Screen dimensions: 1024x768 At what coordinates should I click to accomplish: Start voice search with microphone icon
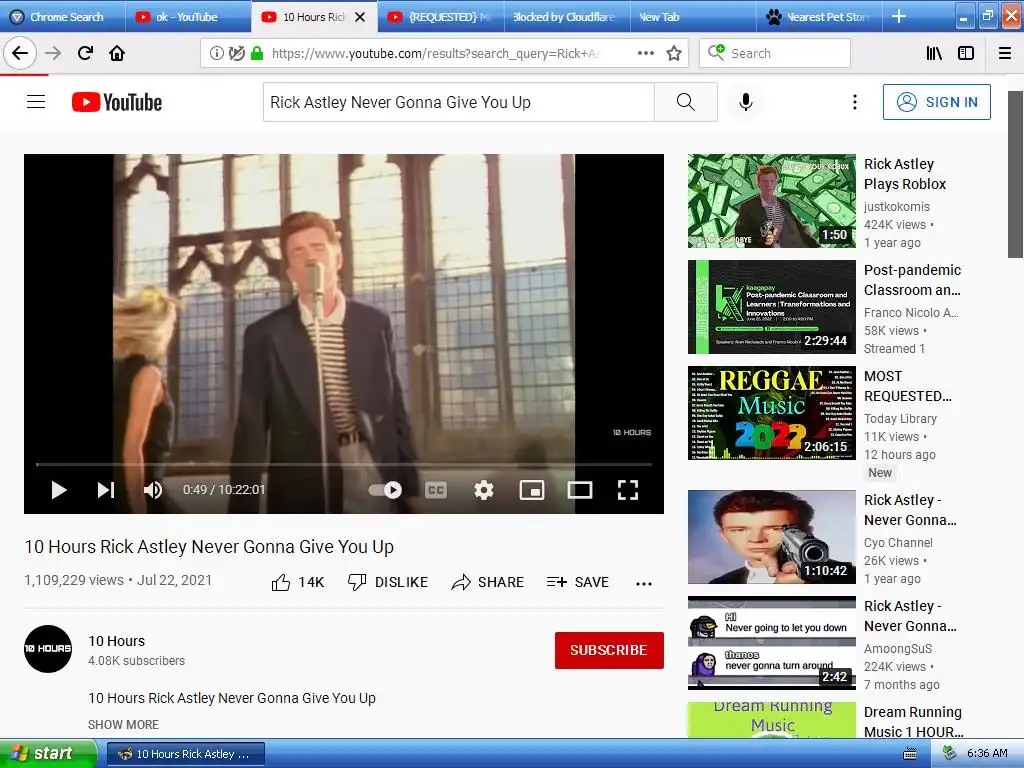[x=746, y=102]
